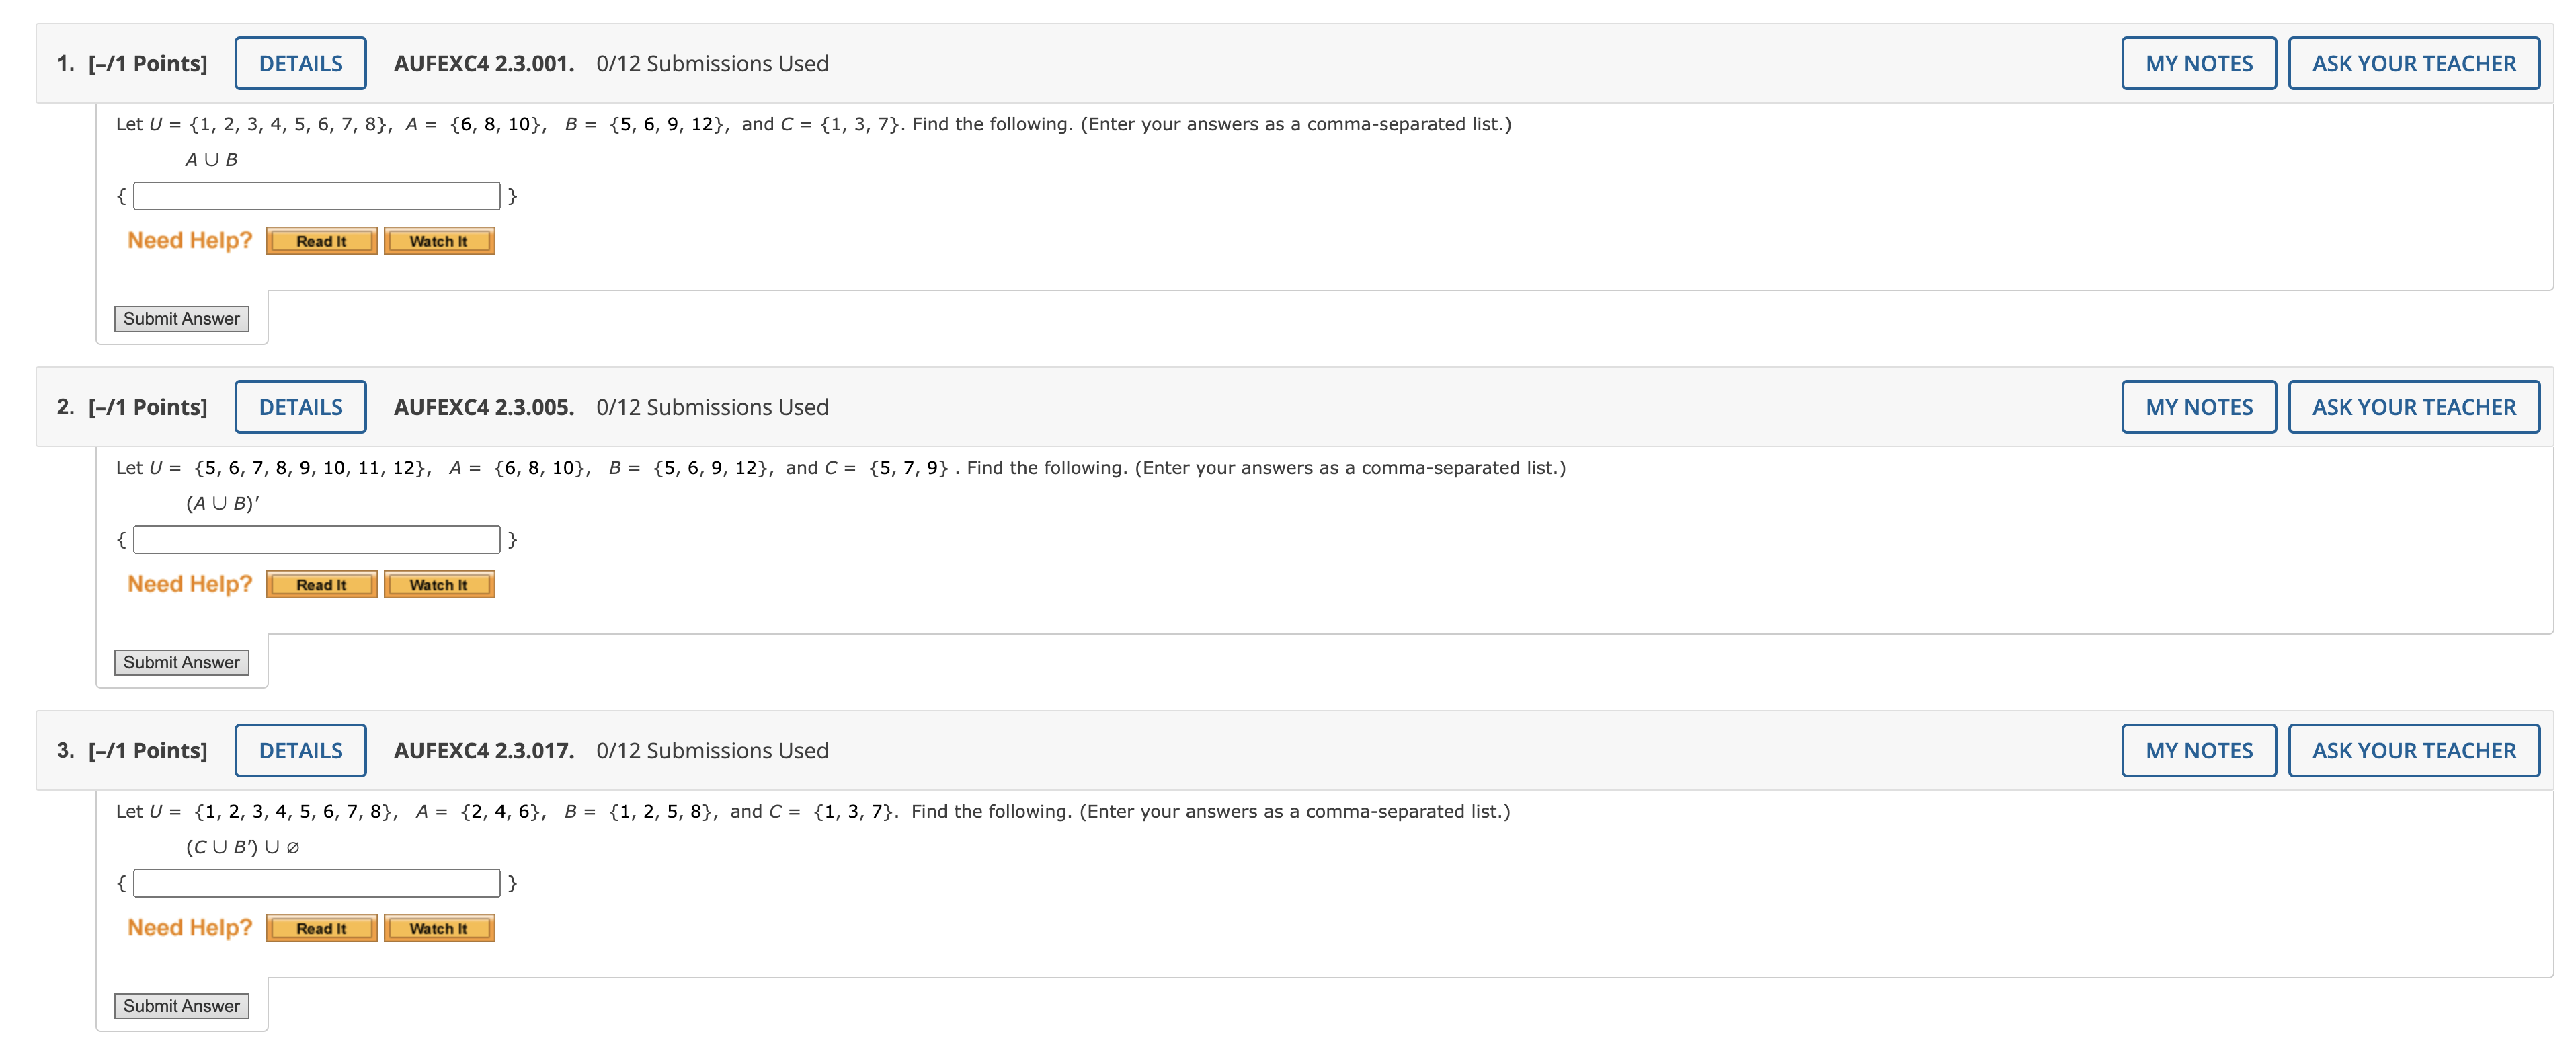Click Watch It under question 2
This screenshot has height=1053, width=2576.
(438, 583)
